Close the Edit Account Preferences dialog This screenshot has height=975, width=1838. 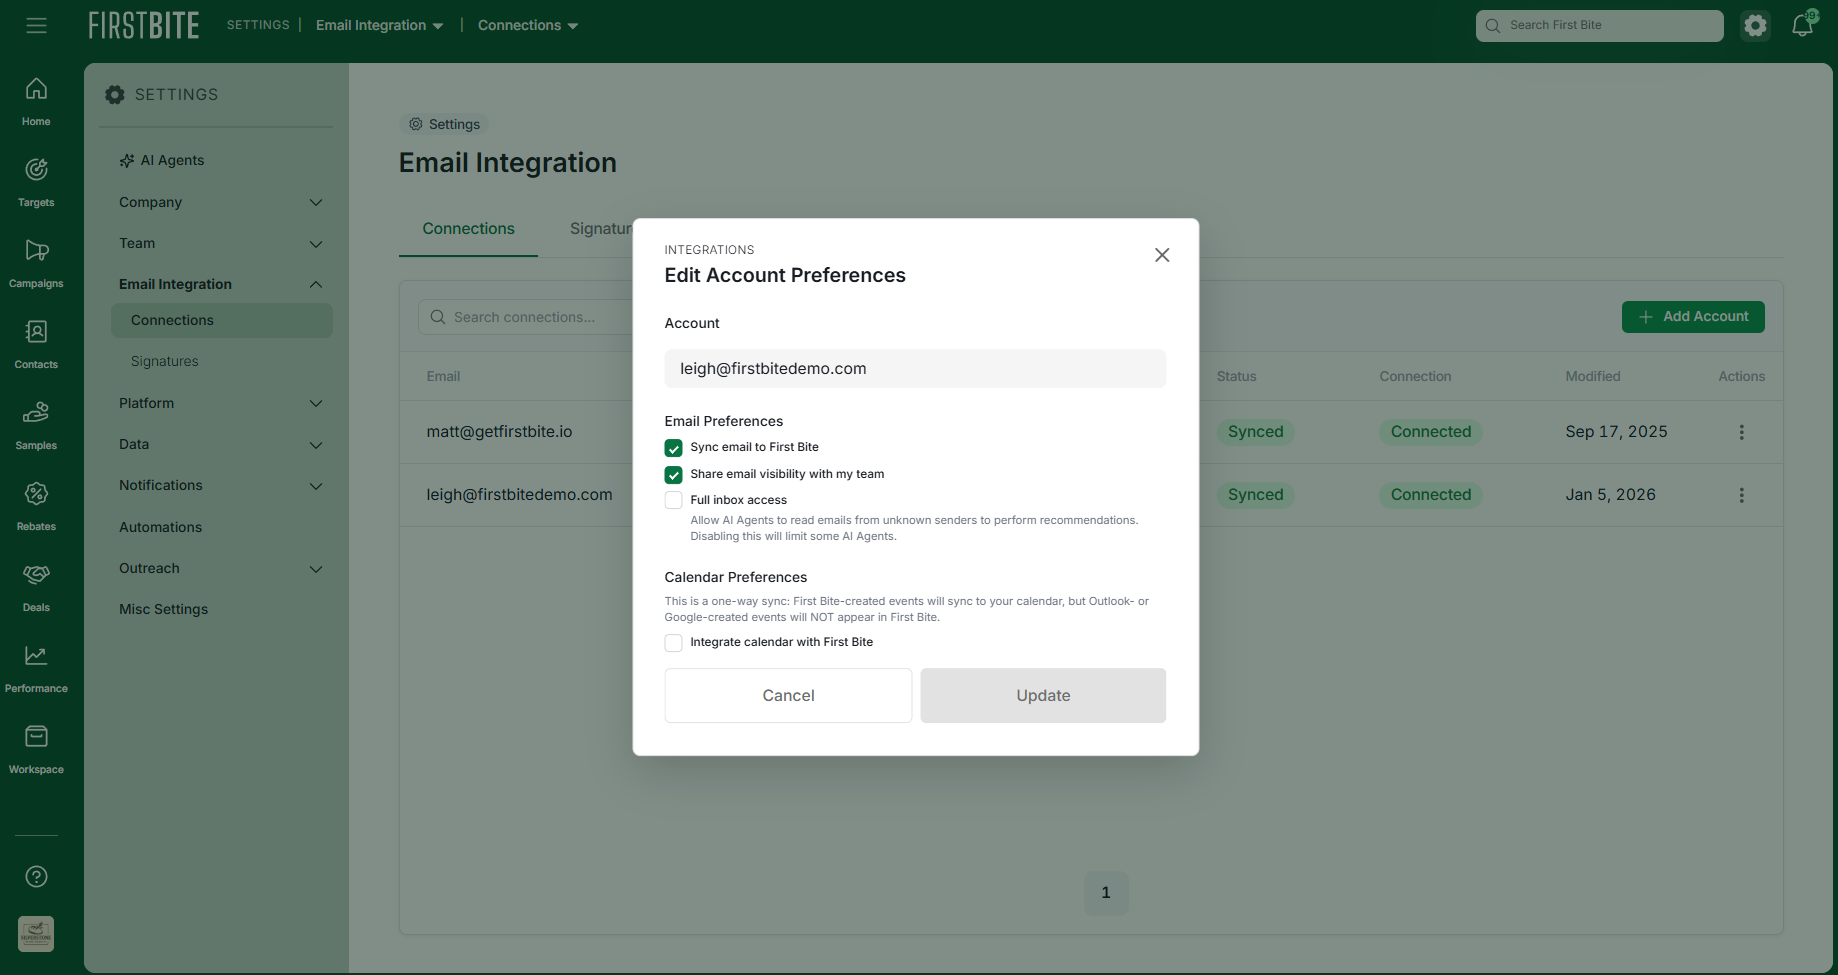point(1162,255)
